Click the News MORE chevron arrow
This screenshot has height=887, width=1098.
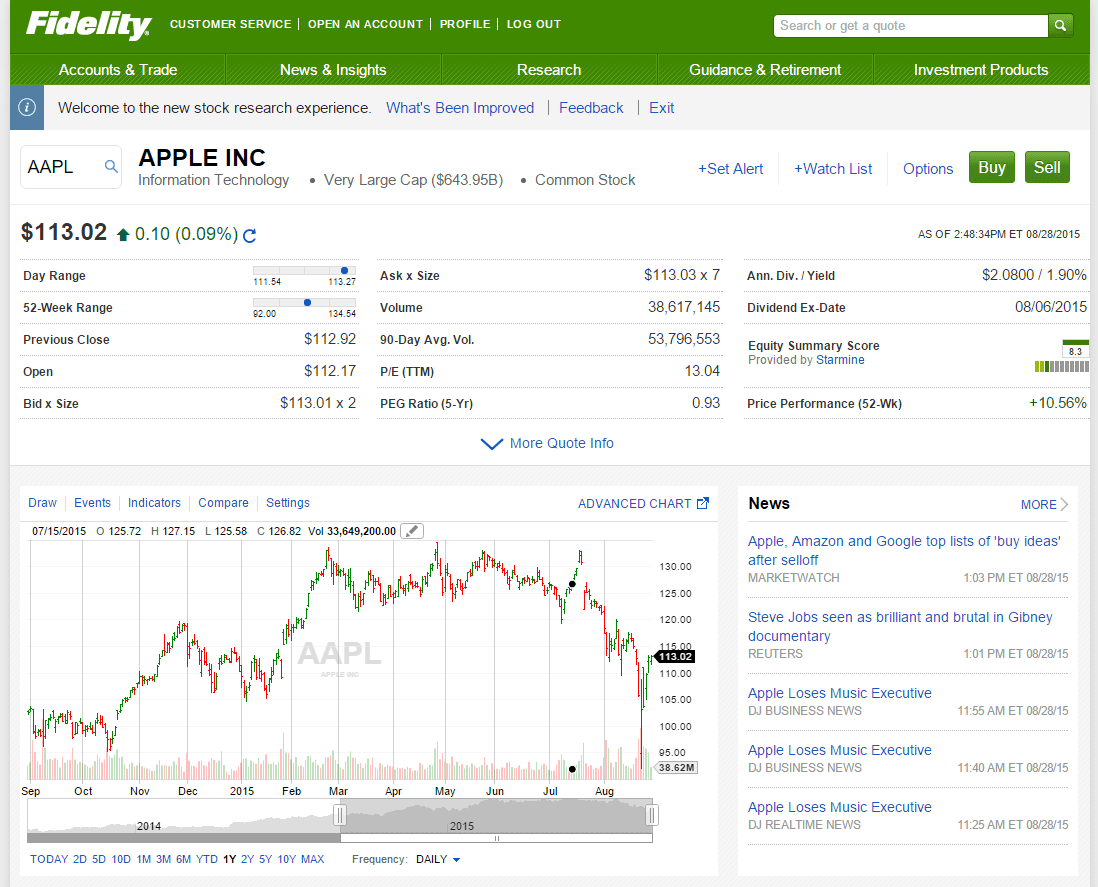pos(1064,504)
